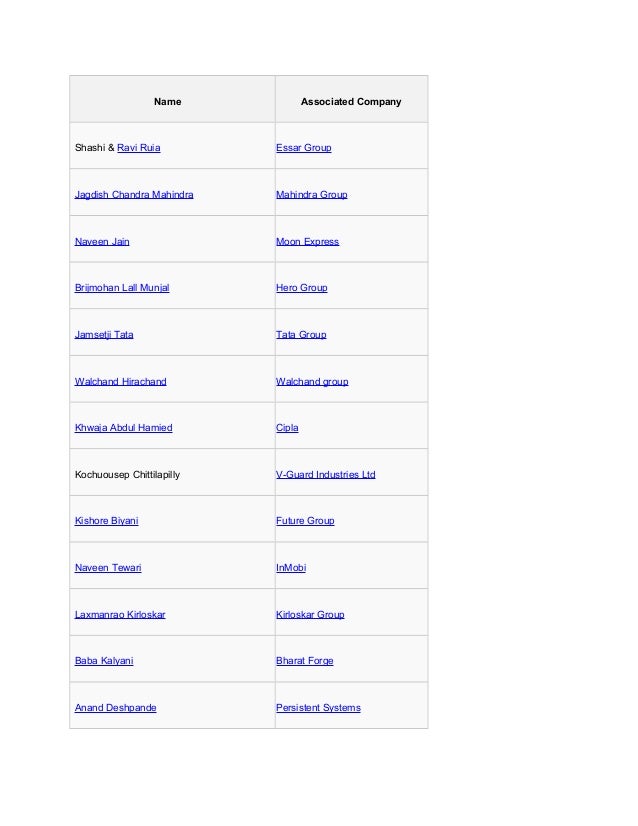
Task: Visit the Hero Group link
Action: click(x=301, y=288)
